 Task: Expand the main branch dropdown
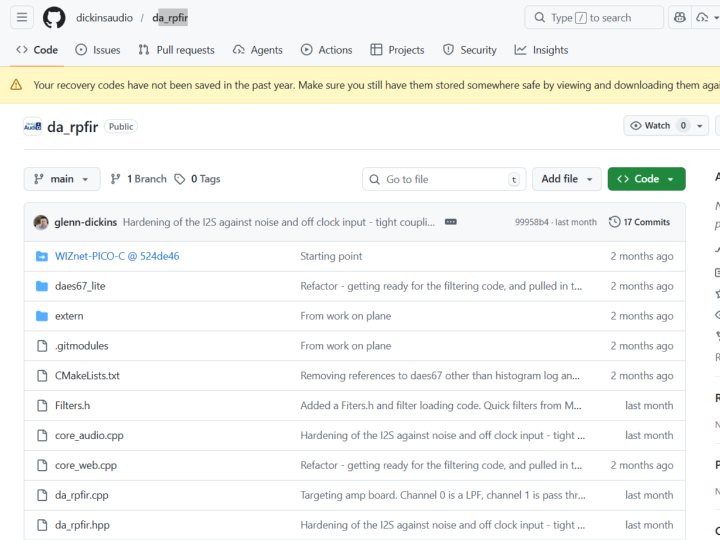[x=61, y=179]
